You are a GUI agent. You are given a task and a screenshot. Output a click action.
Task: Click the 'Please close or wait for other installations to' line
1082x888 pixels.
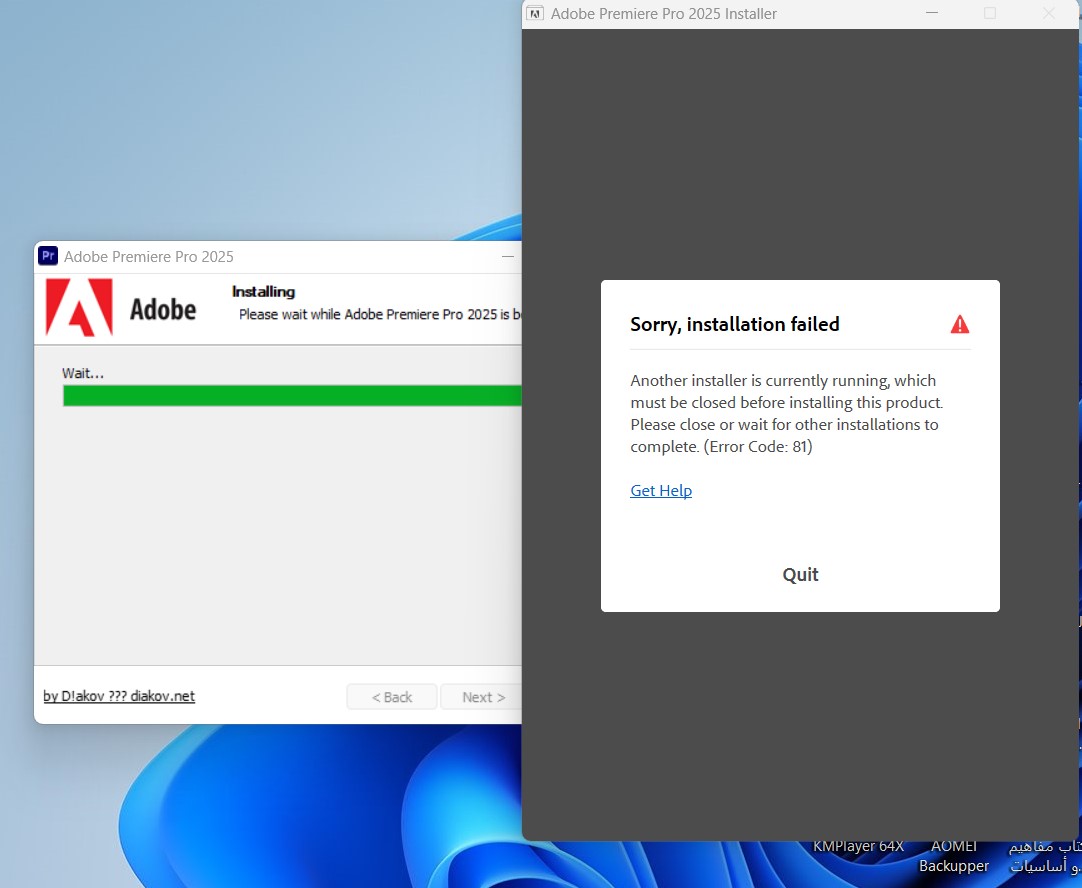pos(784,425)
